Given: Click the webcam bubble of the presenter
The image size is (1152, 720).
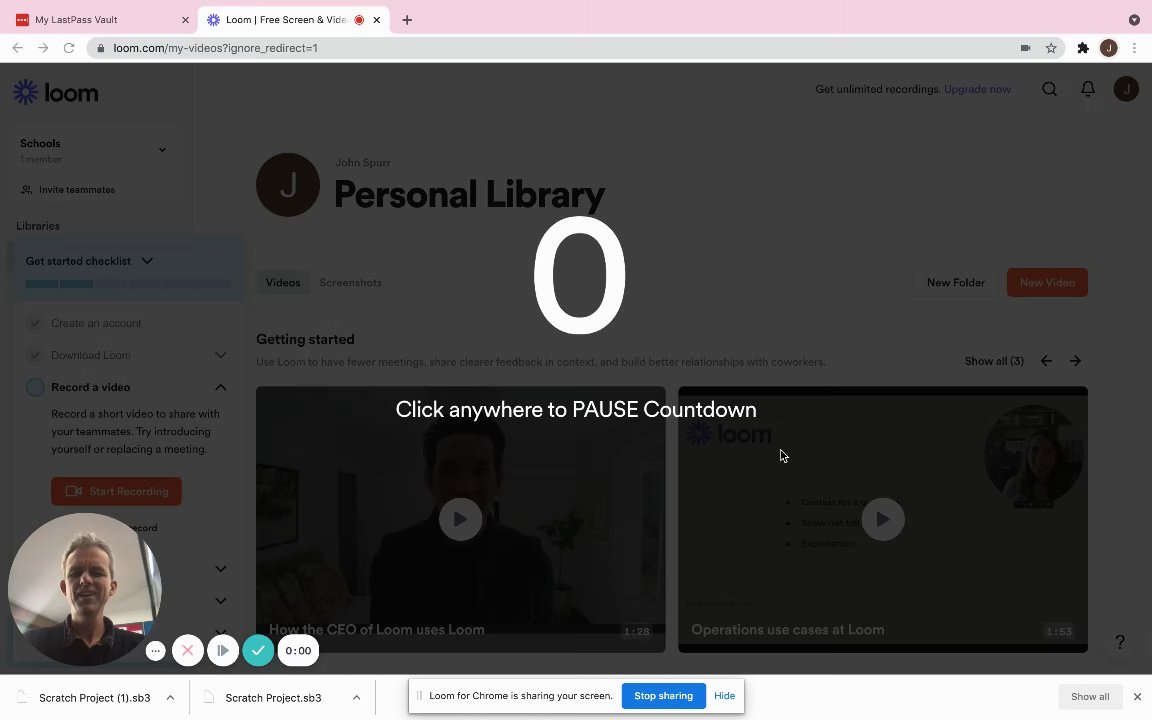Looking at the screenshot, I should click(x=83, y=589).
